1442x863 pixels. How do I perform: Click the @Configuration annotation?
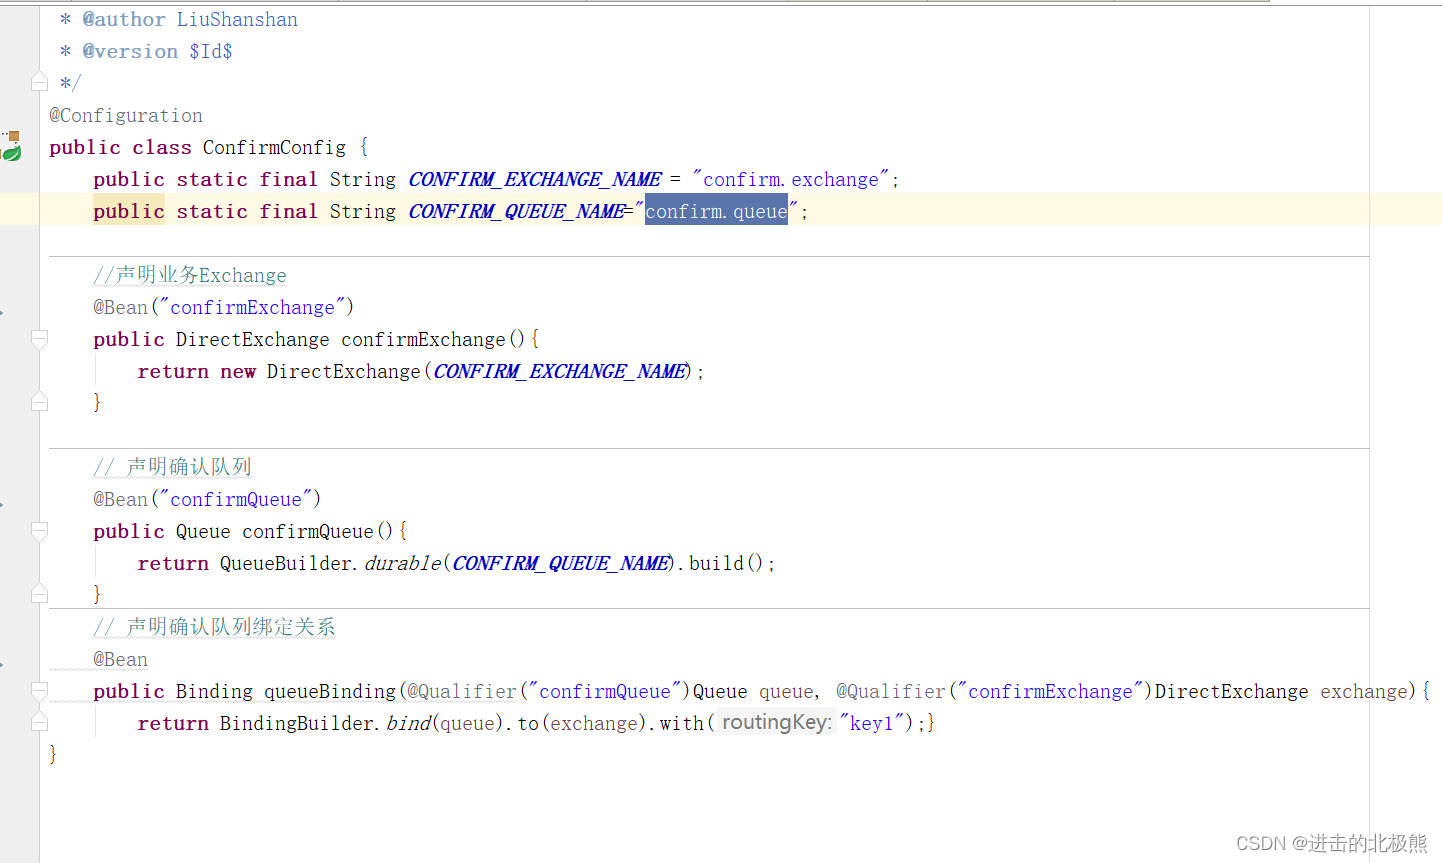[126, 115]
